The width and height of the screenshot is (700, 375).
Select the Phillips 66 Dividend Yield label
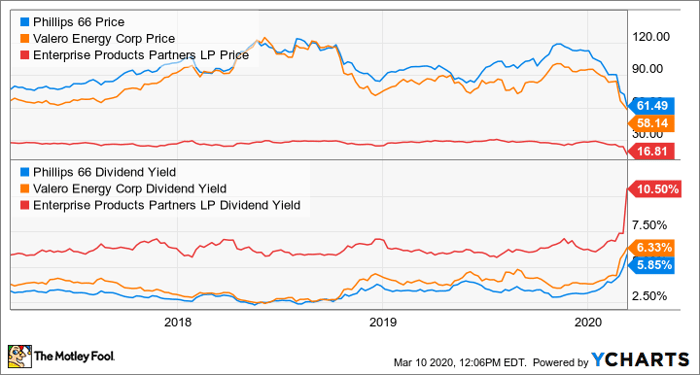(104, 172)
